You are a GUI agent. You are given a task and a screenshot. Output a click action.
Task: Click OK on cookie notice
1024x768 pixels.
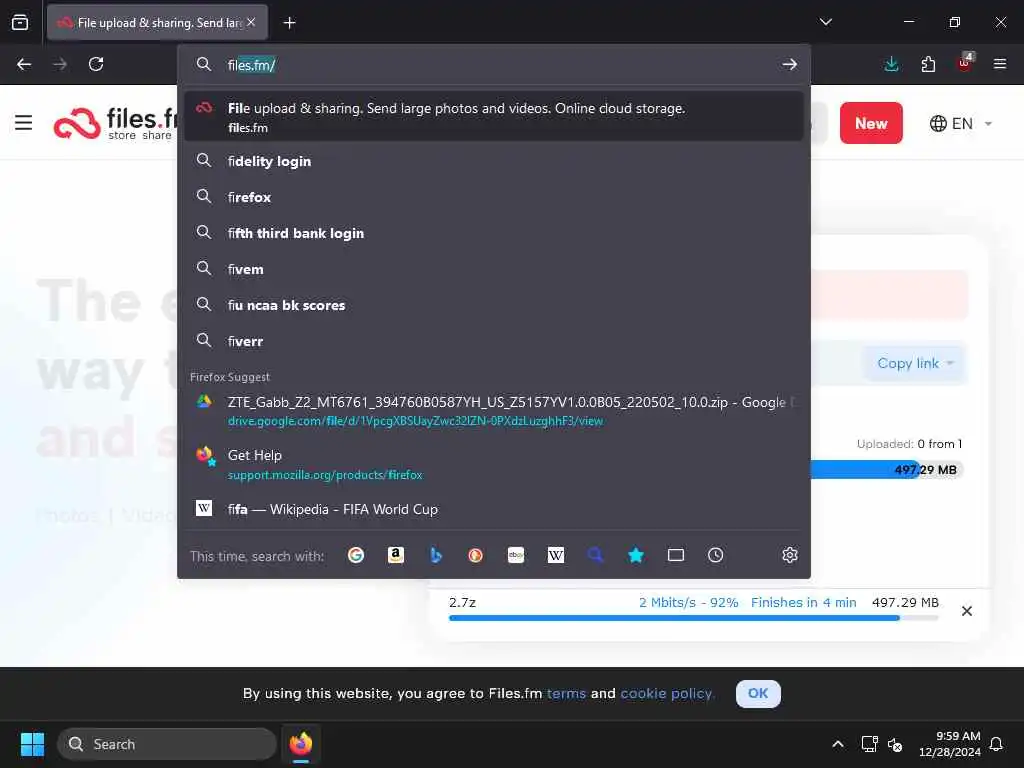(x=758, y=694)
